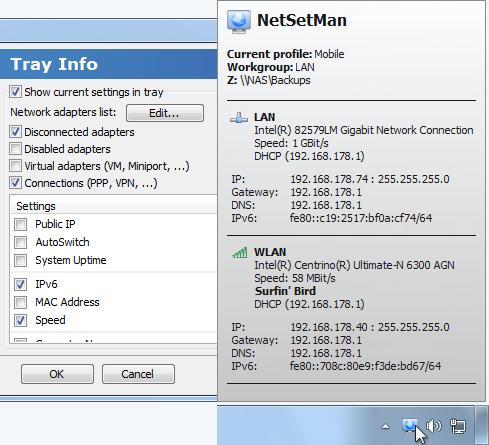The width and height of the screenshot is (489, 445).
Task: Click the NetSetMan tray icon in taskbar
Action: click(410, 426)
